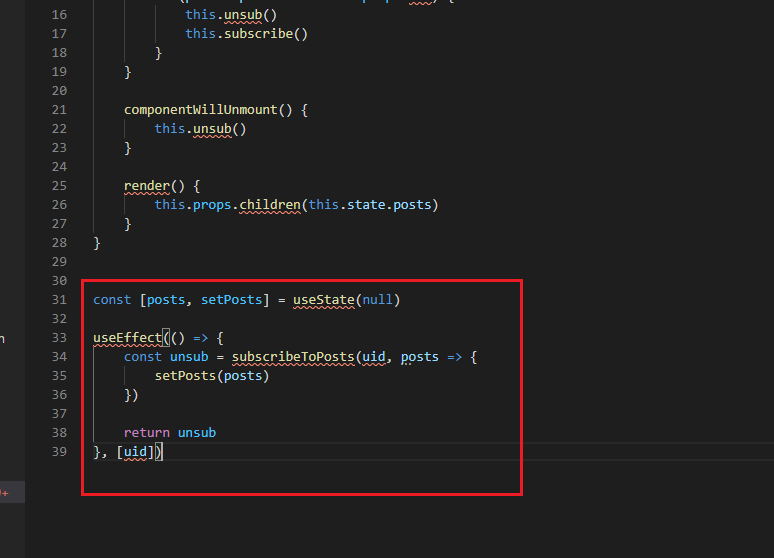Viewport: 774px width, 558px height.
Task: Click the 'null' argument in useState
Action: point(377,300)
